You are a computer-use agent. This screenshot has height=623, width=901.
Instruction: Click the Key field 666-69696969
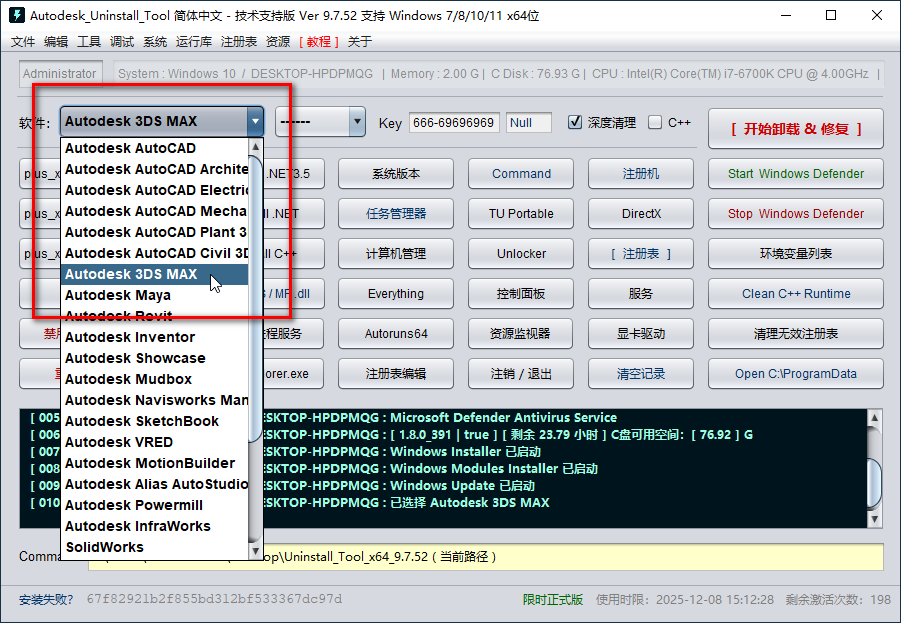pos(454,122)
